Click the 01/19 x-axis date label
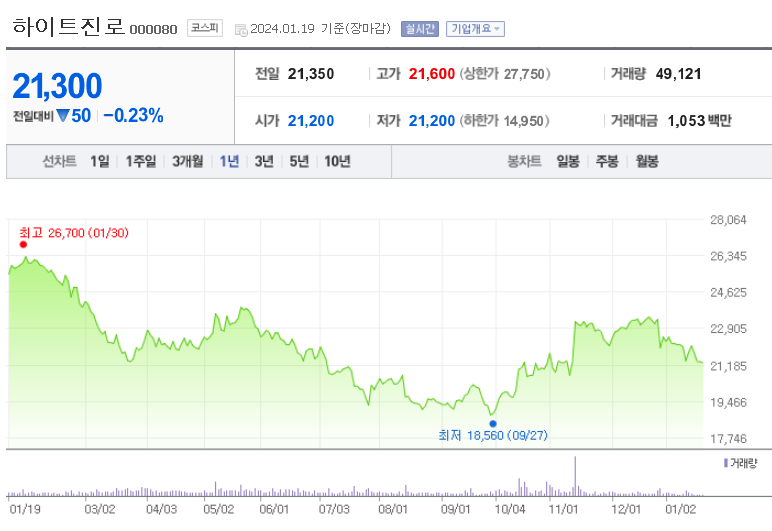772x531 pixels. pyautogui.click(x=25, y=509)
